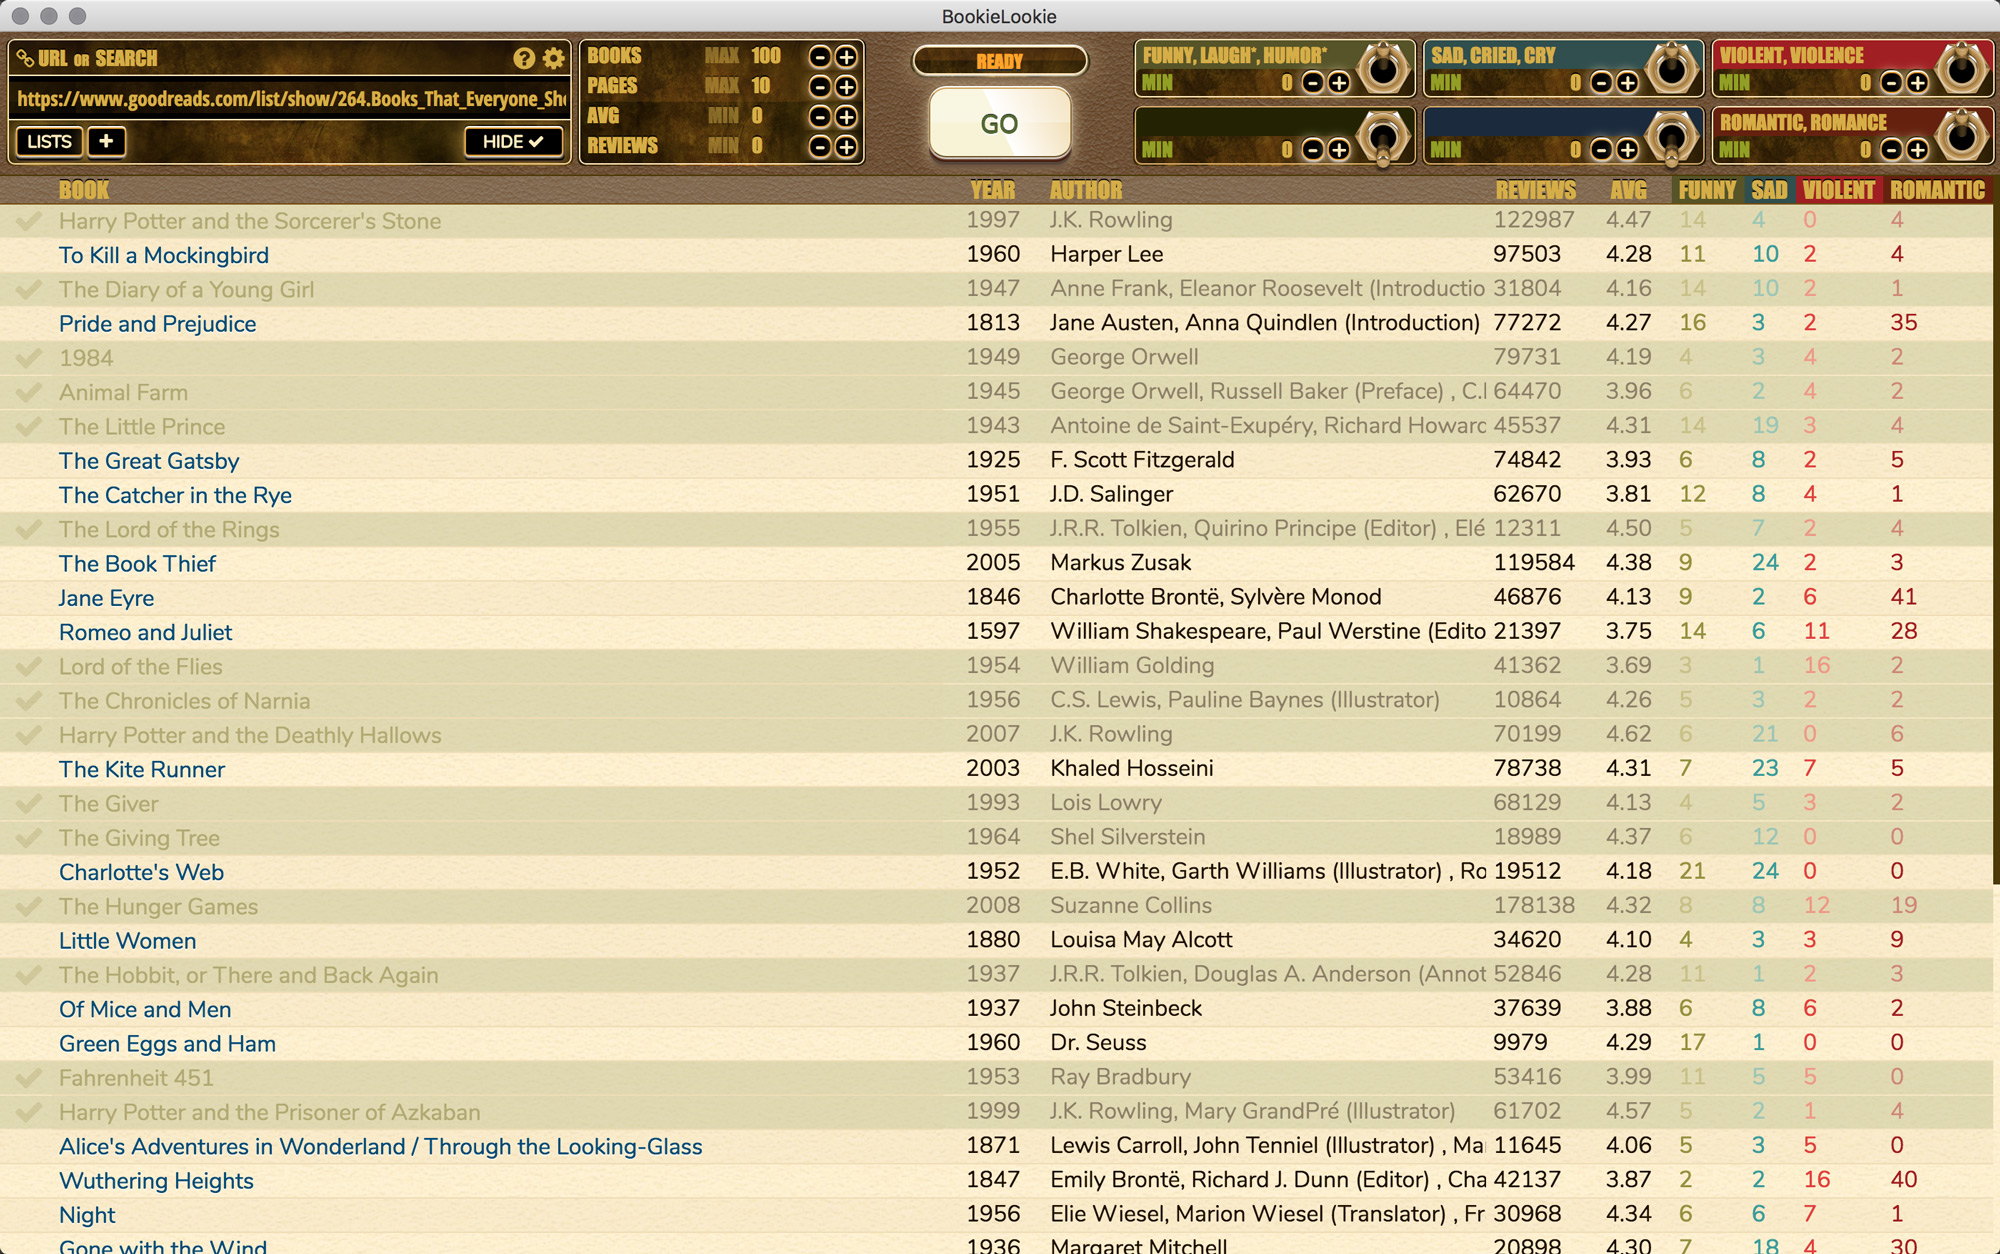Decrease PAGES max with minus button
The width and height of the screenshot is (2000, 1254).
820,86
